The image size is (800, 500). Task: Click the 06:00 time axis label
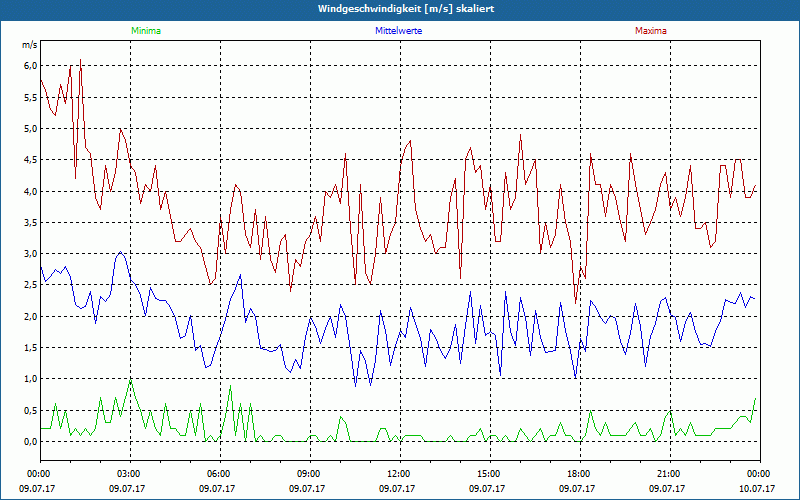(220, 474)
